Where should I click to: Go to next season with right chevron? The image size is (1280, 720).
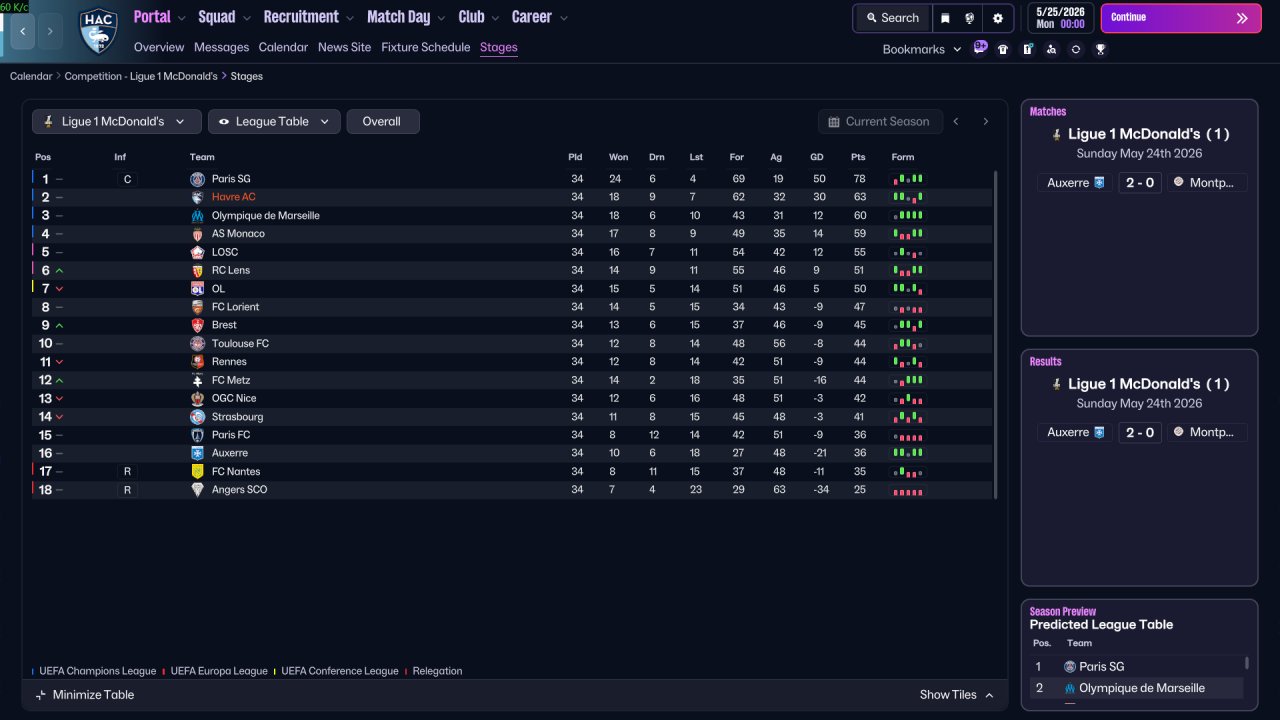985,121
